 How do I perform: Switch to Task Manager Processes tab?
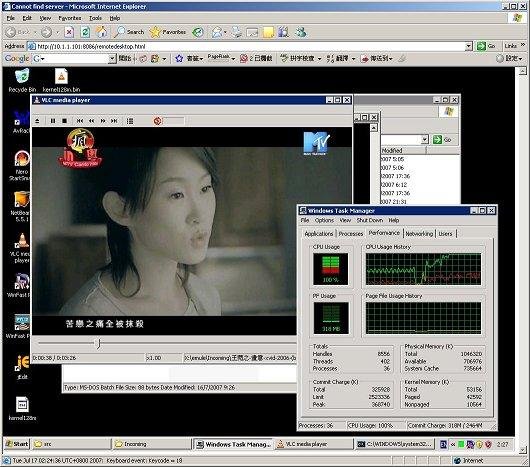[351, 234]
